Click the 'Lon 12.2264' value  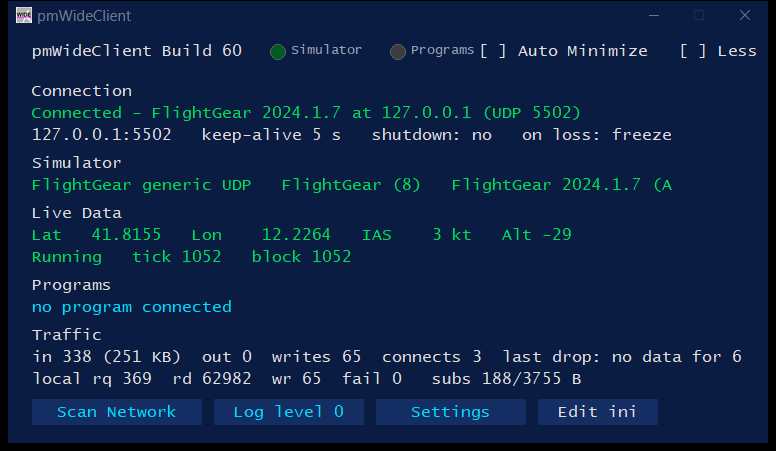point(261,235)
